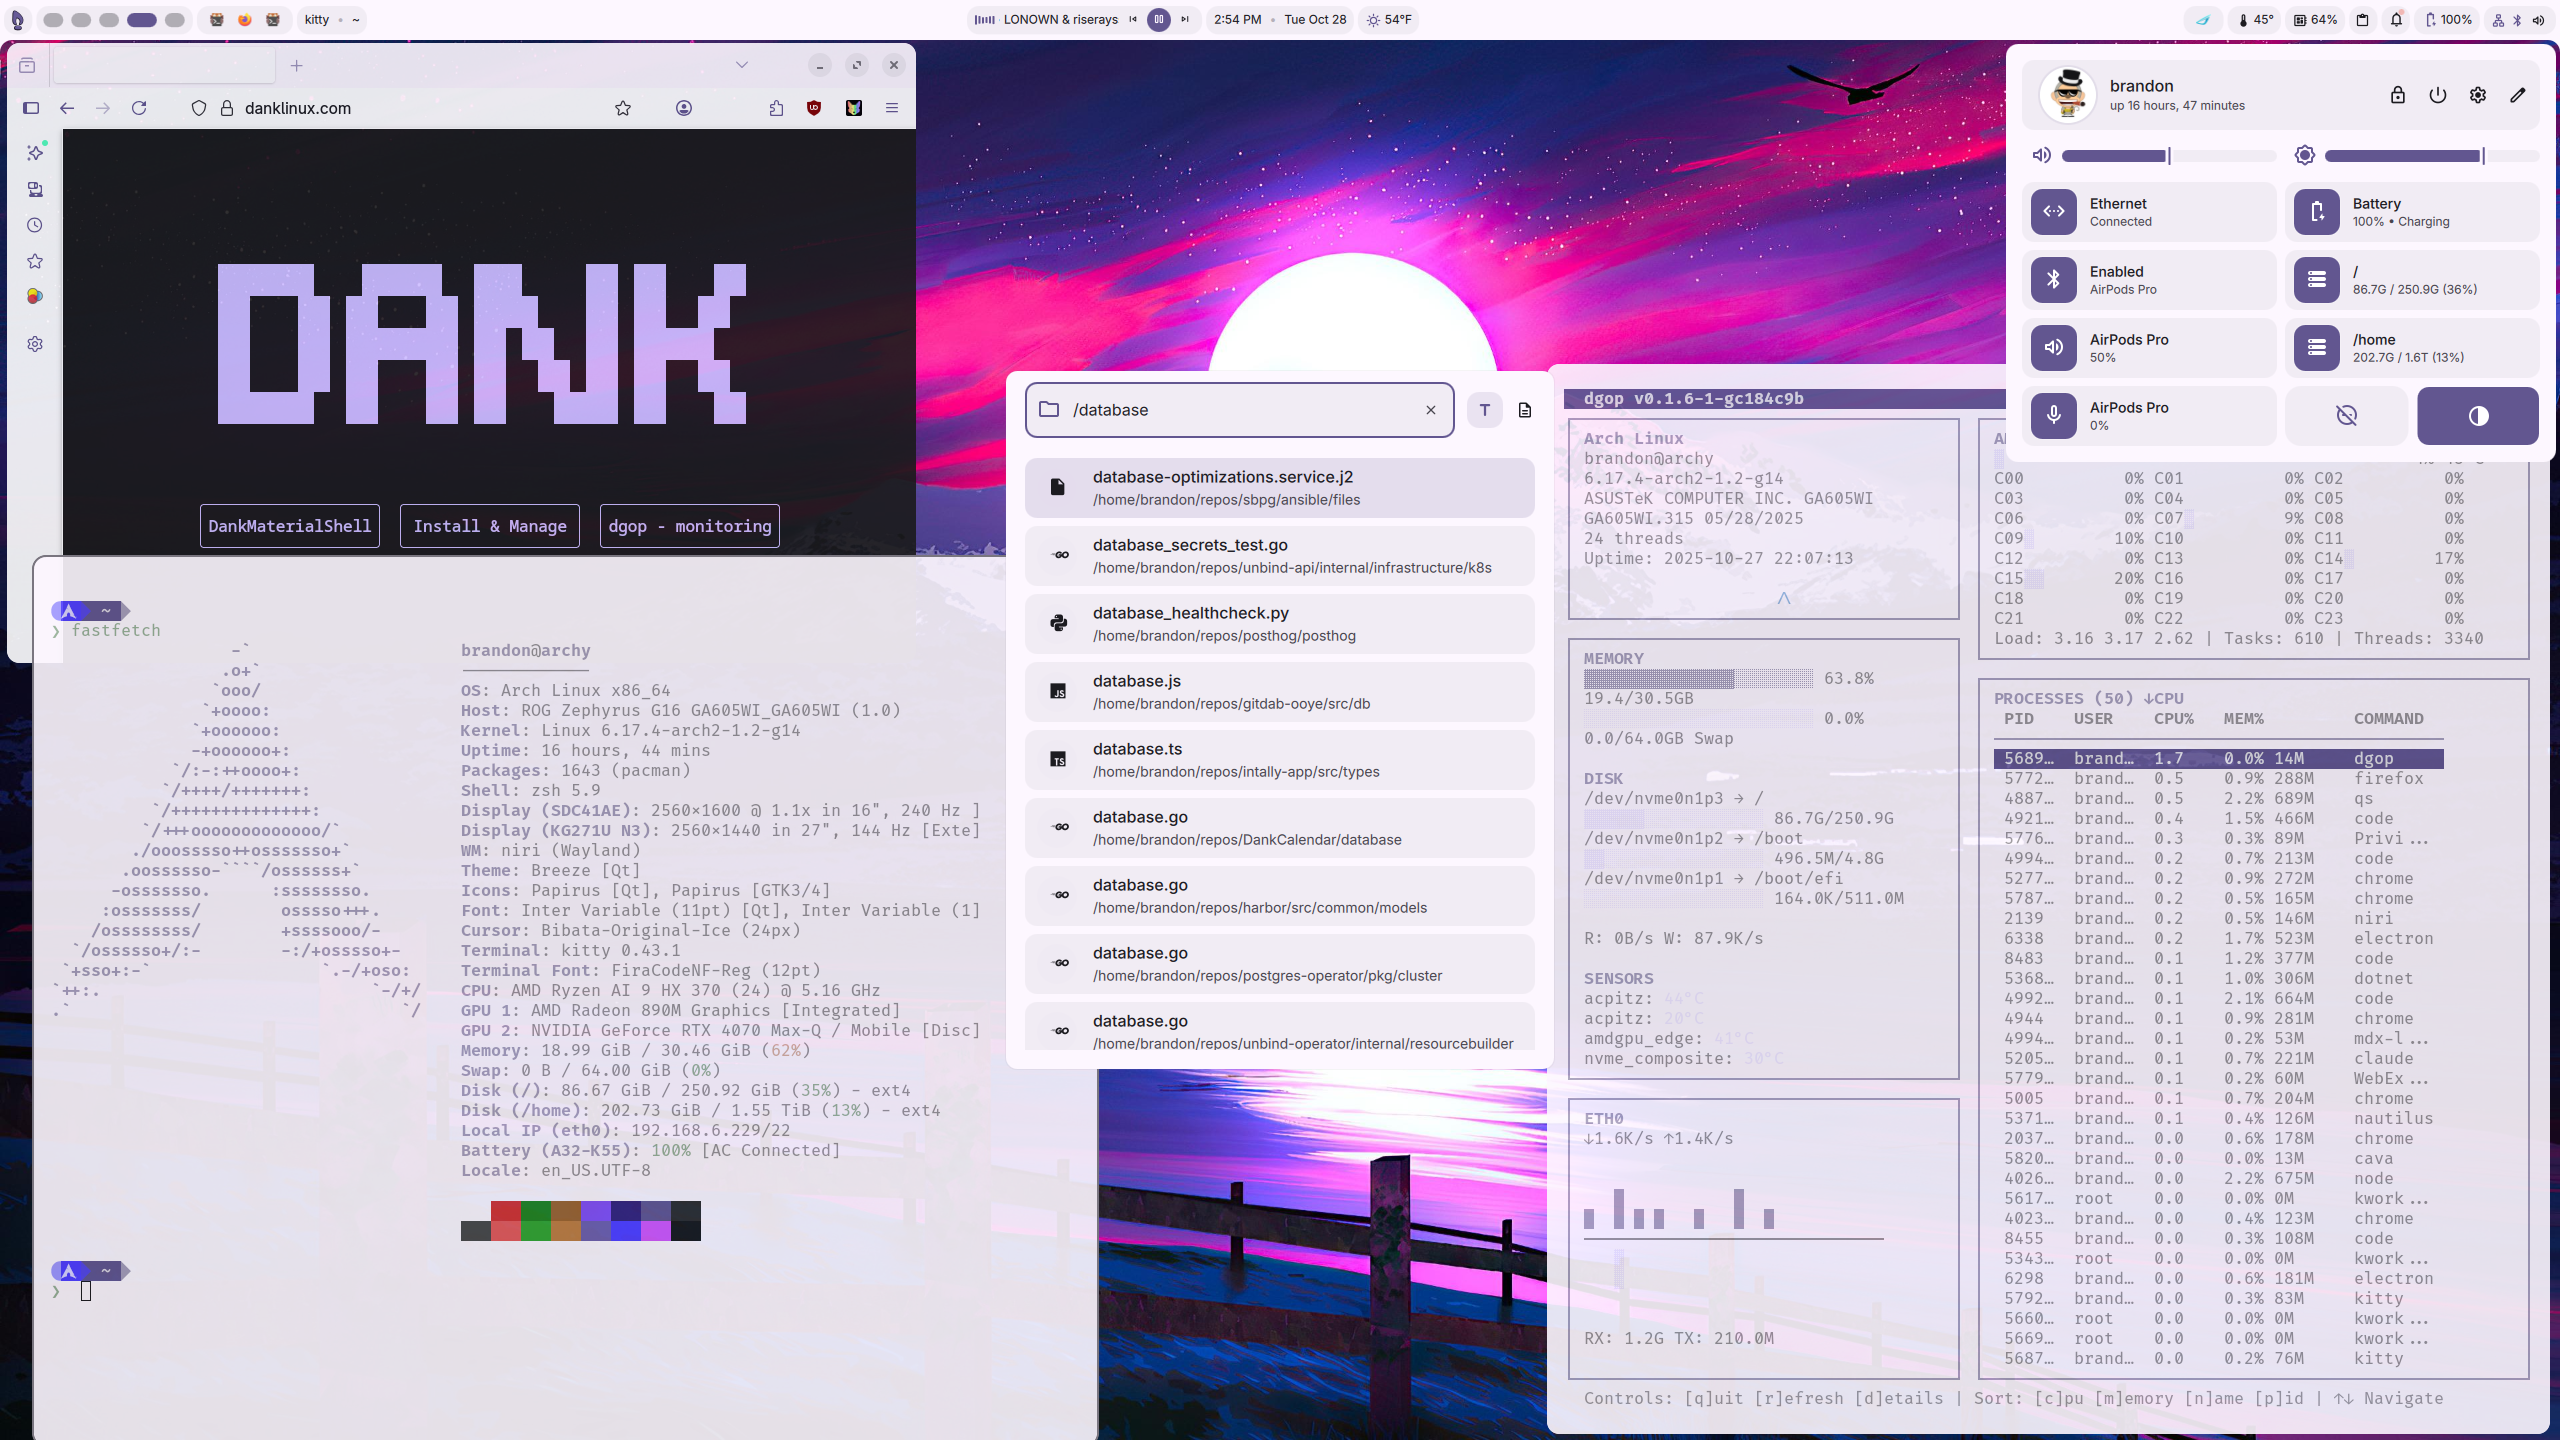Open the database_healthcheck.py search result
The image size is (2560, 1440).
pos(1279,624)
